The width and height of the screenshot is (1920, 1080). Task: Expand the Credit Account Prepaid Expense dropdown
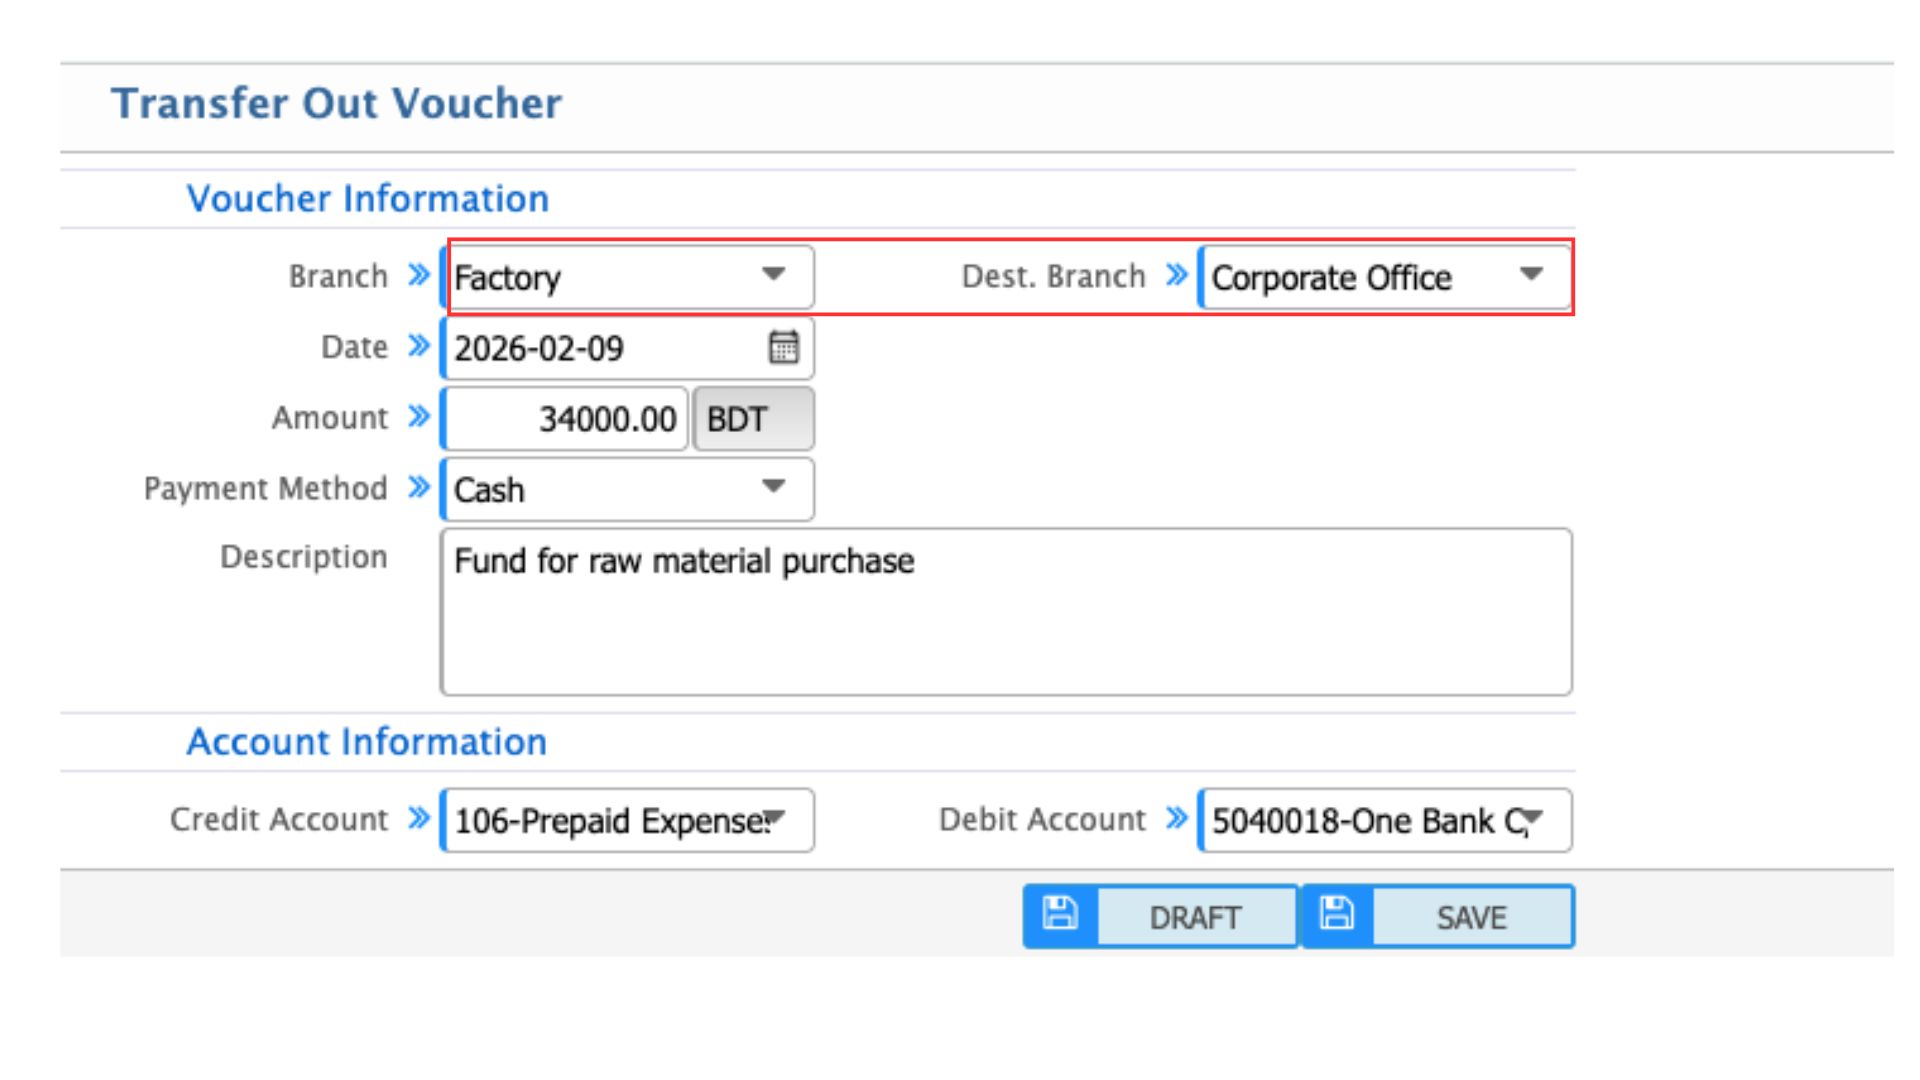click(628, 821)
